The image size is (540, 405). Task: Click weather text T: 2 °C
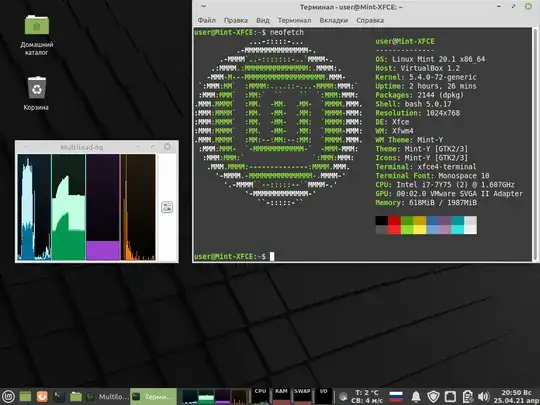click(x=367, y=393)
